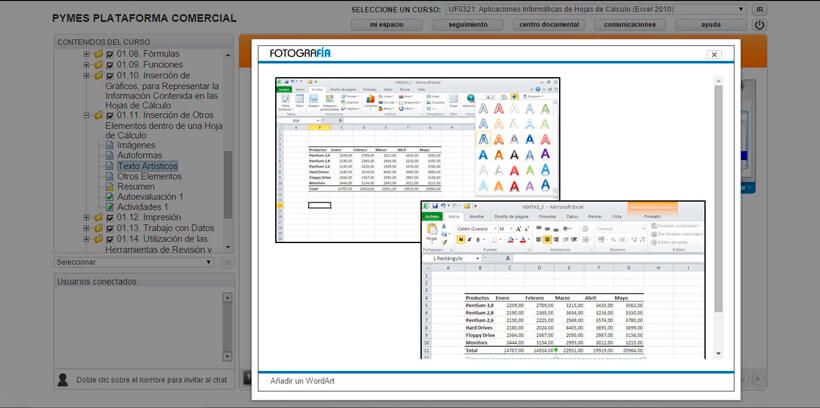Viewport: 820px width, 408px height.
Task: Expand the 01.09 Funciones node
Action: (x=86, y=65)
